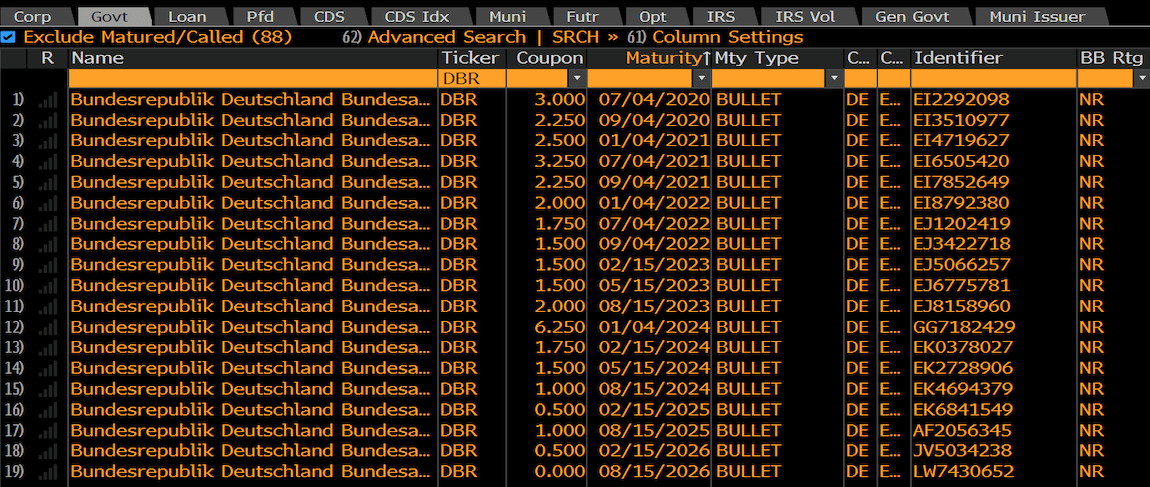The height and width of the screenshot is (487, 1150).
Task: Open the BB Rtg filter dropdown arrow
Action: 1142,78
